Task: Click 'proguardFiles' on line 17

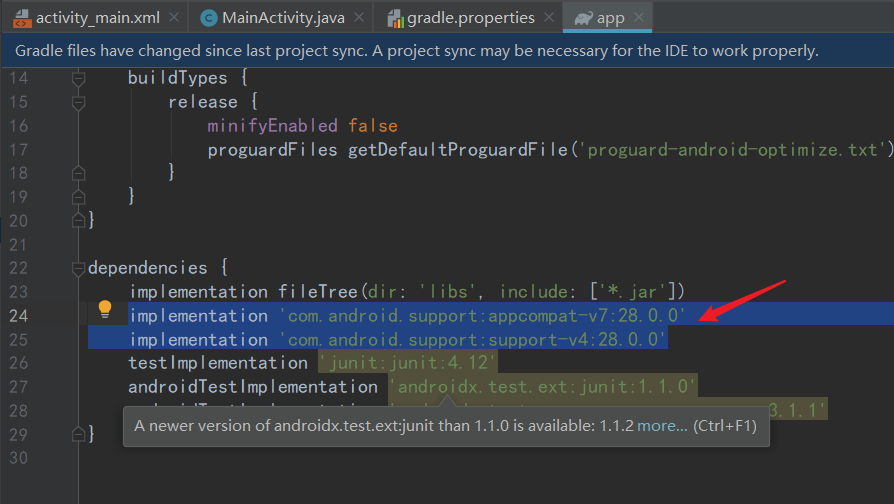Action: coord(273,149)
